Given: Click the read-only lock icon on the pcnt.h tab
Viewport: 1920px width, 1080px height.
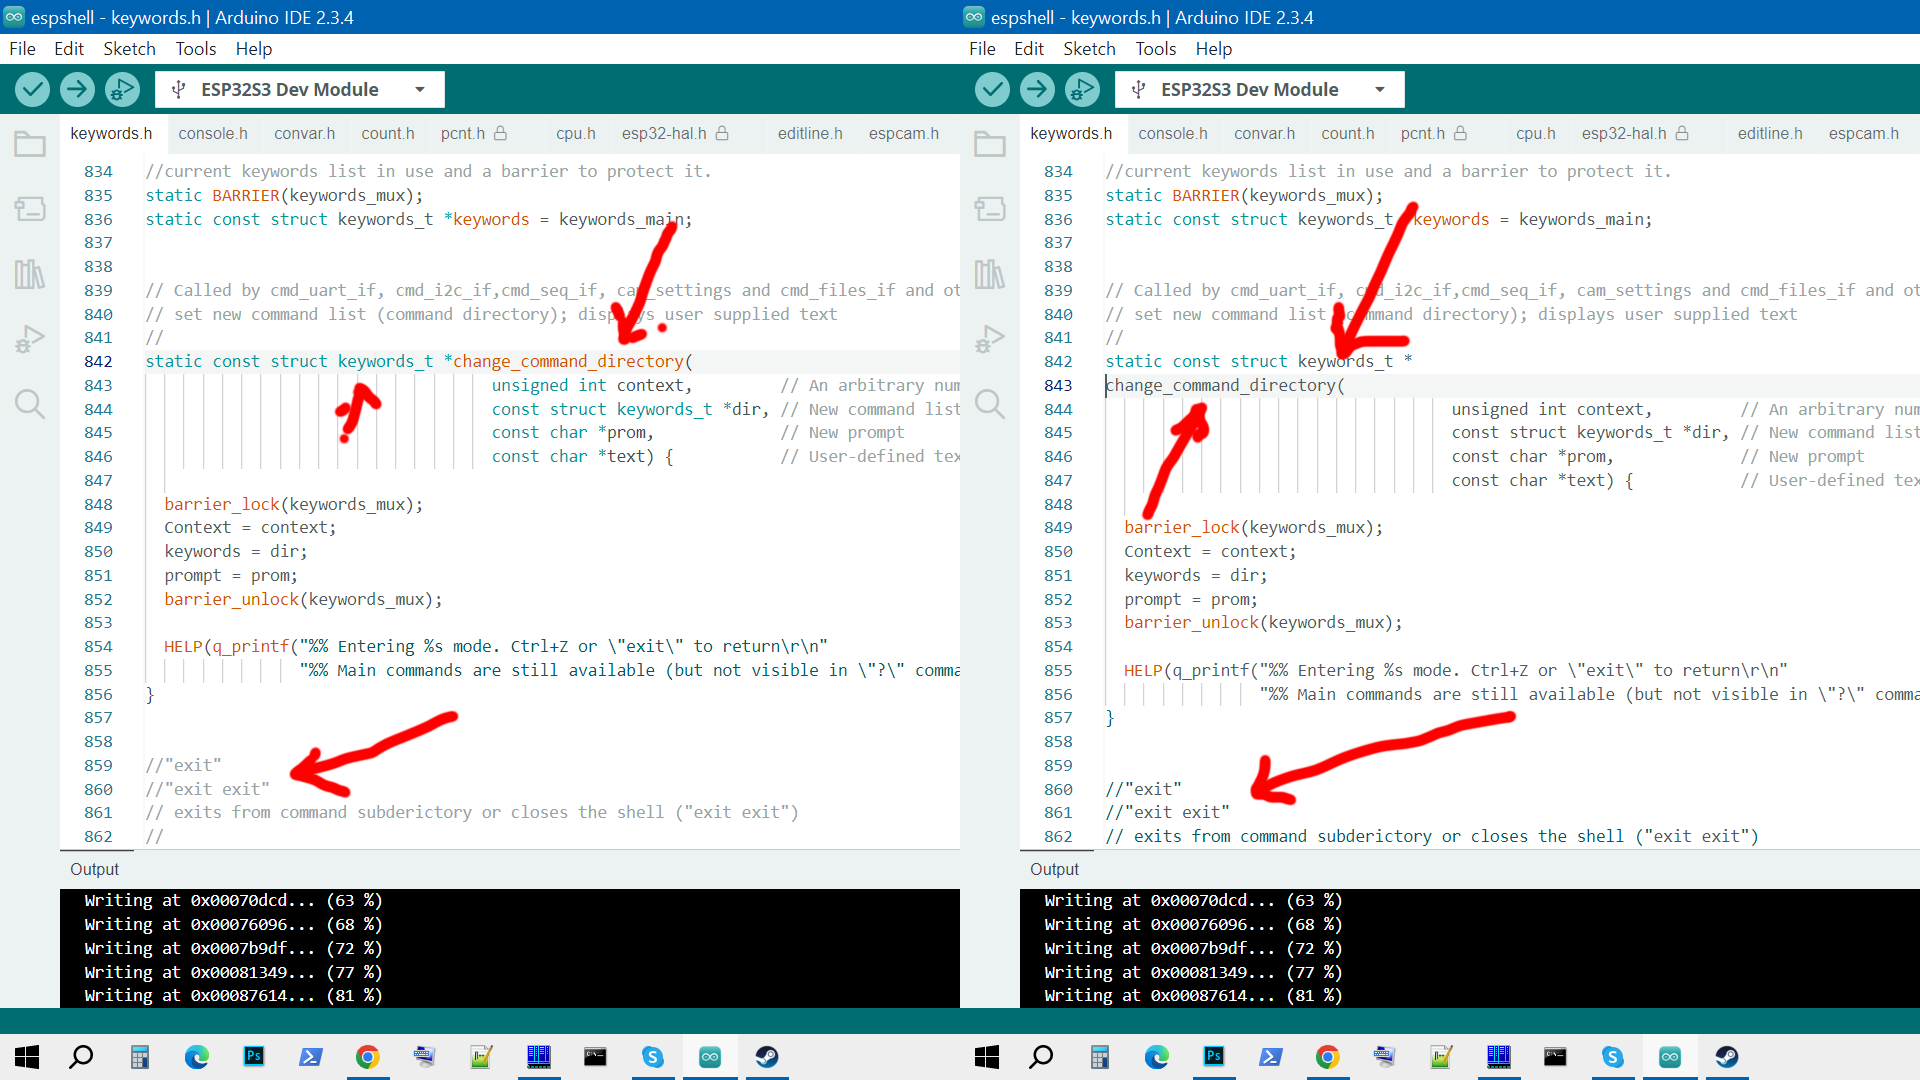Looking at the screenshot, I should point(502,133).
